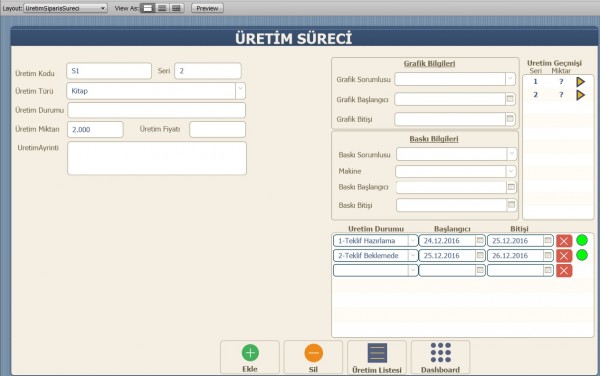
Task: Click green status circle on 2-Teklif Beklemede row
Action: point(582,255)
